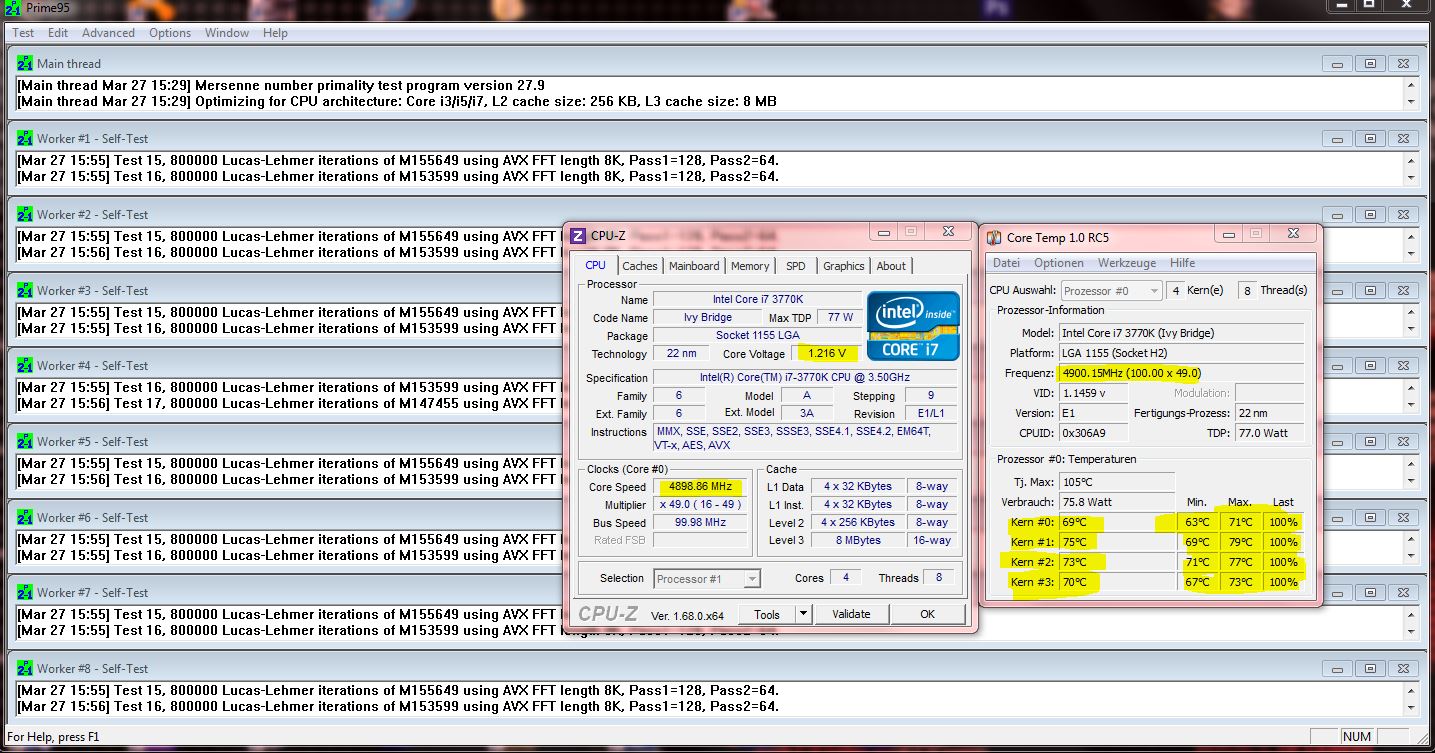Click the Core Temp title bar icon
The image size is (1435, 753).
click(993, 237)
